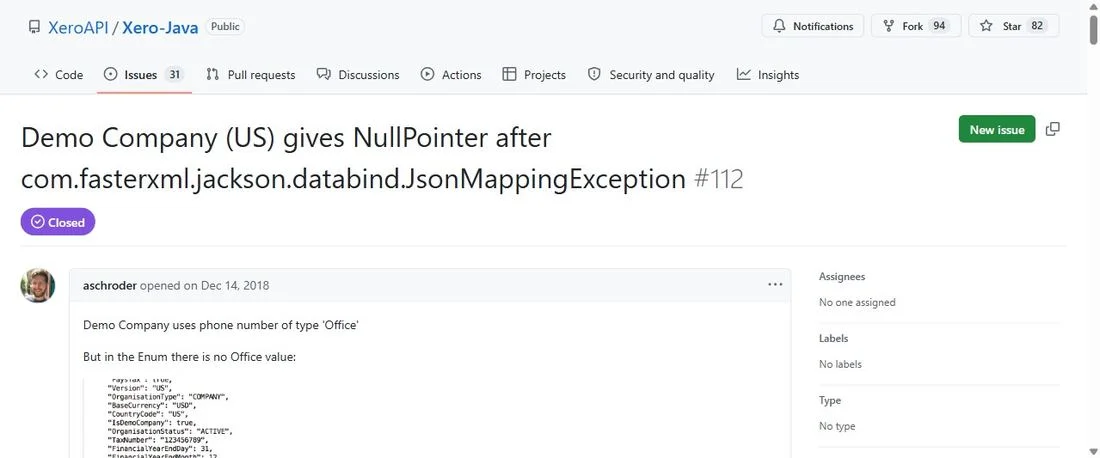Open the comment options ellipsis menu
This screenshot has width=1100, height=458.
774,285
